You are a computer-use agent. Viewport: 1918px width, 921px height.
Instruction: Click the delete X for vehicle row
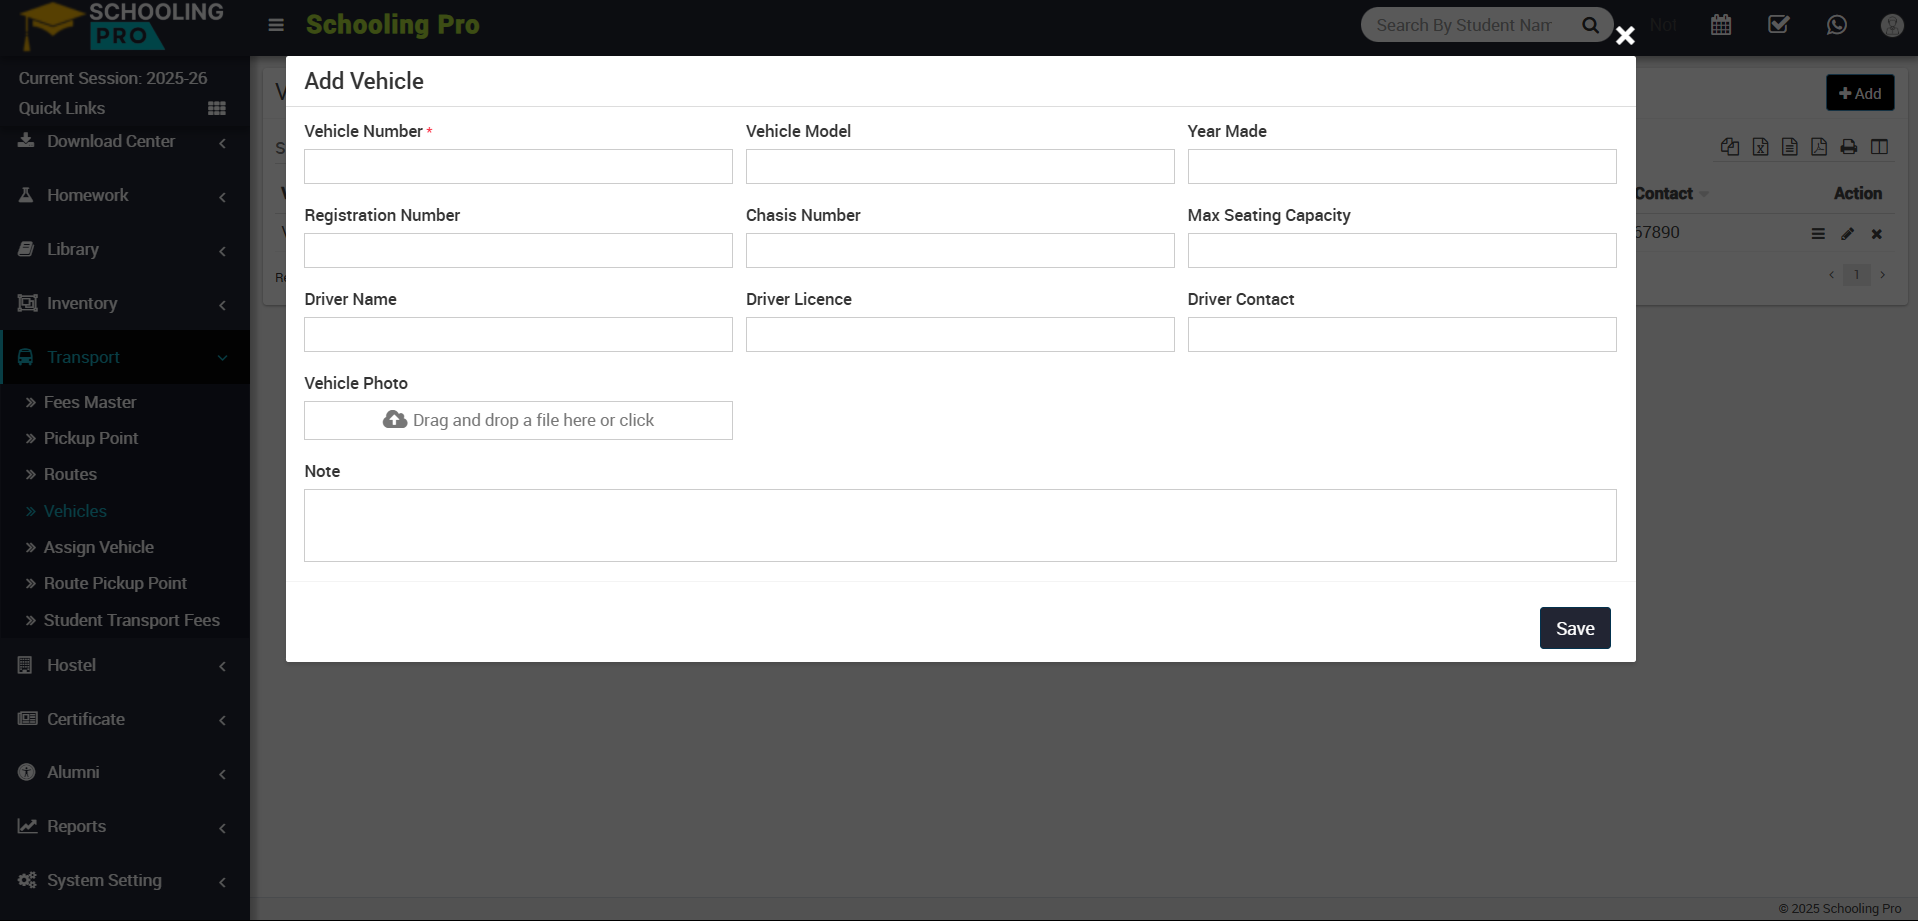(1877, 234)
